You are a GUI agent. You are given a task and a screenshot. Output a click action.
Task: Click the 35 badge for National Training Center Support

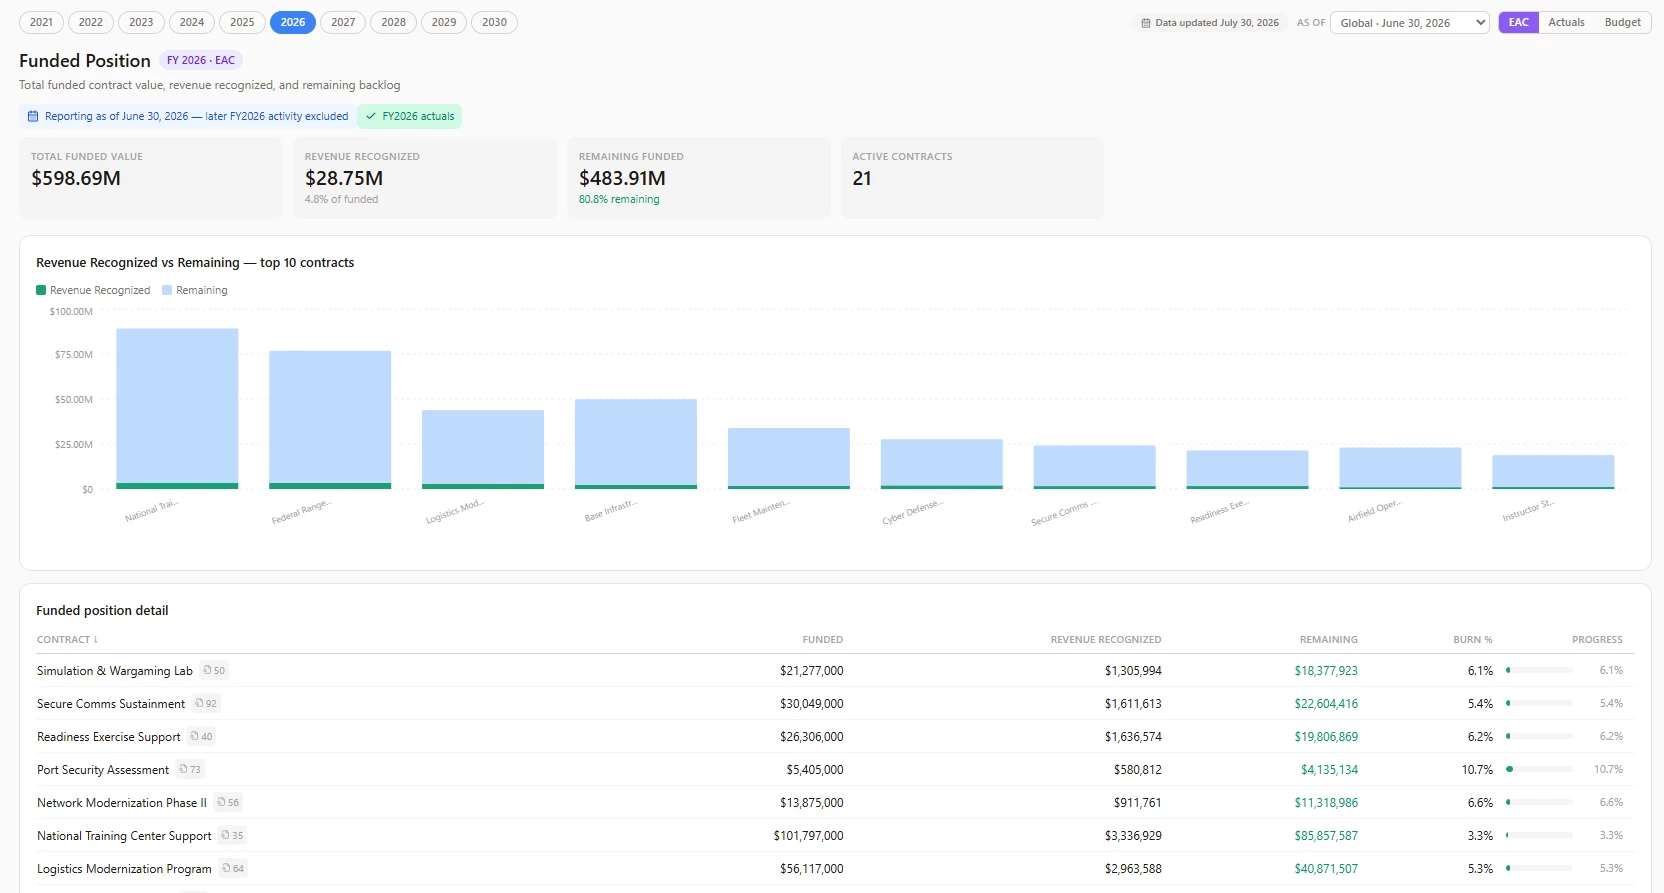coord(232,835)
